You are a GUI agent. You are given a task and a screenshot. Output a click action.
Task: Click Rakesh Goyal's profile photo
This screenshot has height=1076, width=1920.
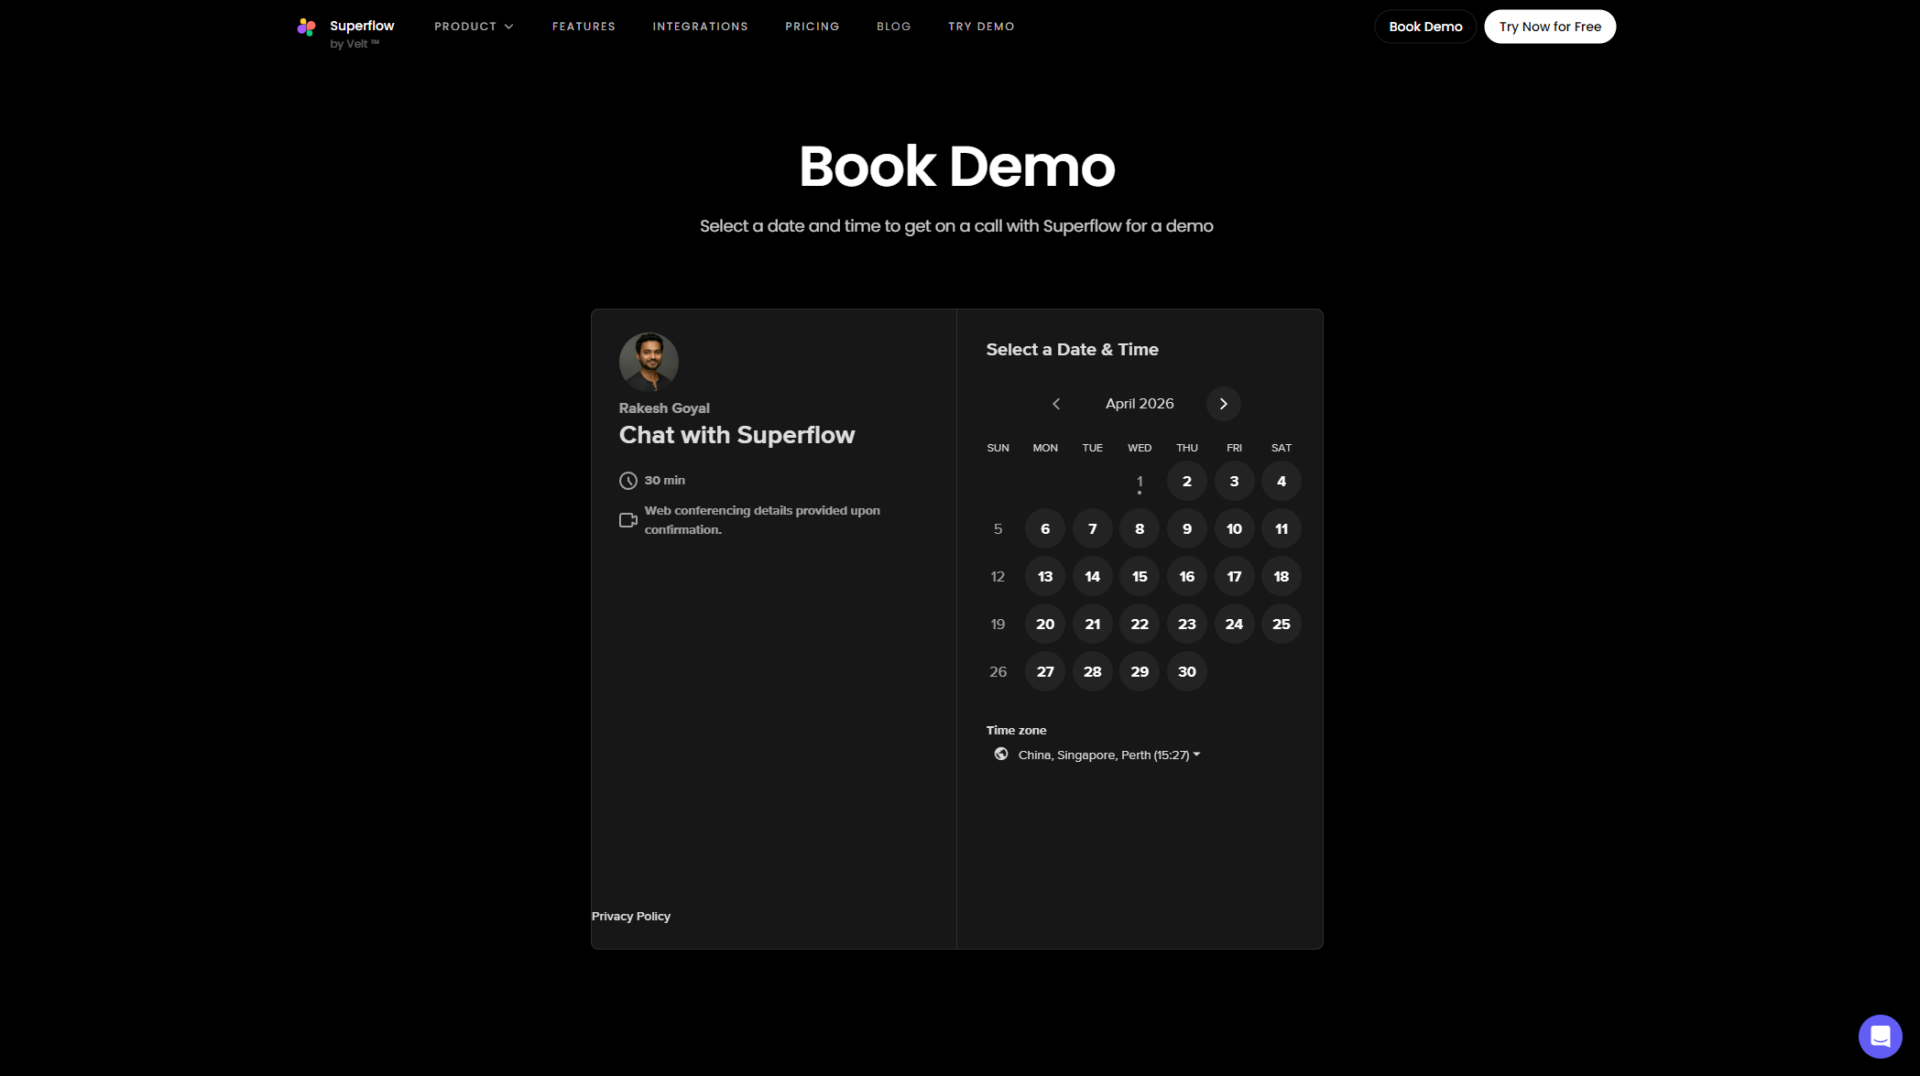[648, 362]
